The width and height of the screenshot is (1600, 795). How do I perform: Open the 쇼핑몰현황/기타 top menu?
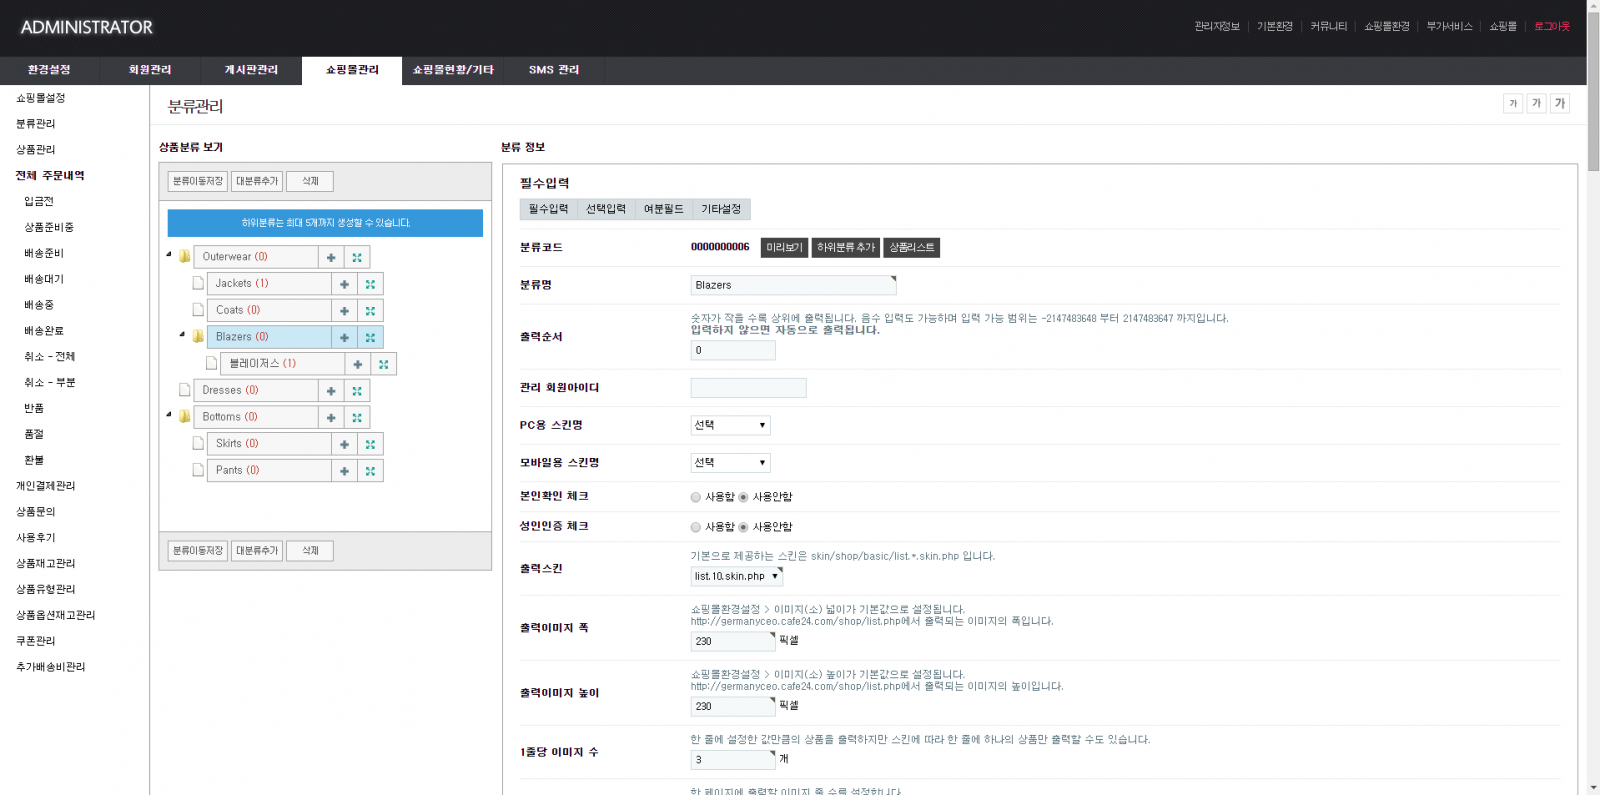tap(453, 70)
